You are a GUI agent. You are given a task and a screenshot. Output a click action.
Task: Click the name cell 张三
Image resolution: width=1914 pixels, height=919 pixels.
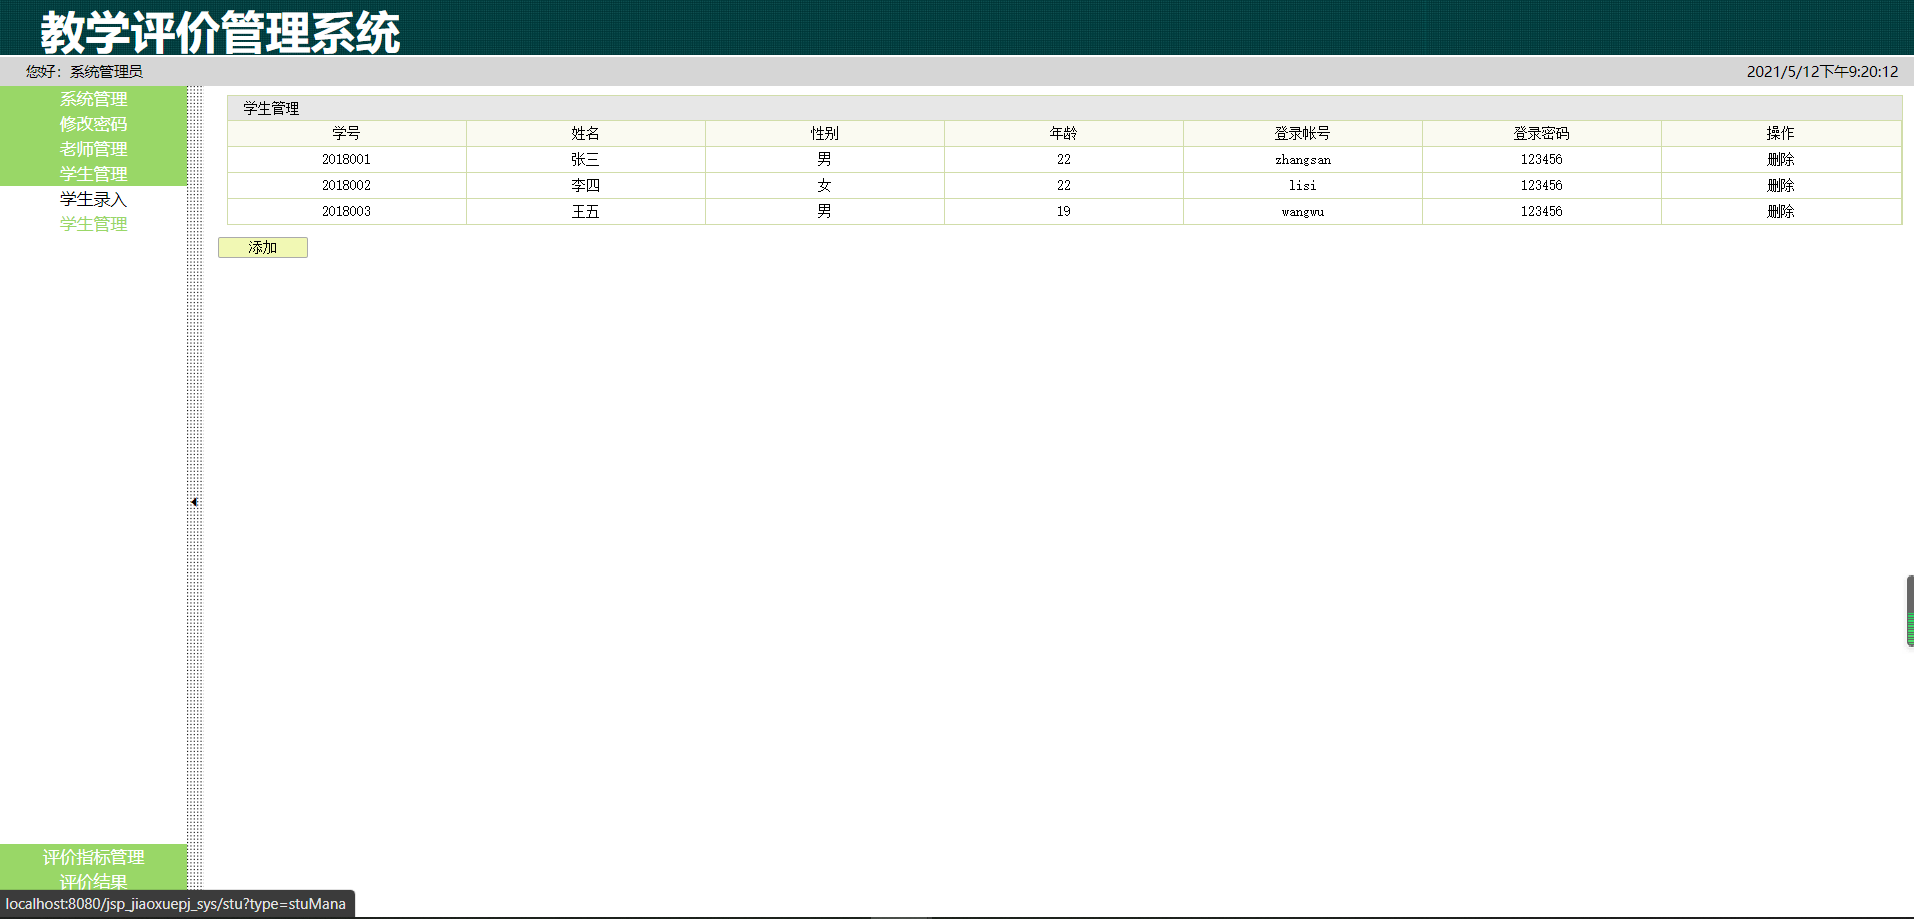[x=586, y=159]
